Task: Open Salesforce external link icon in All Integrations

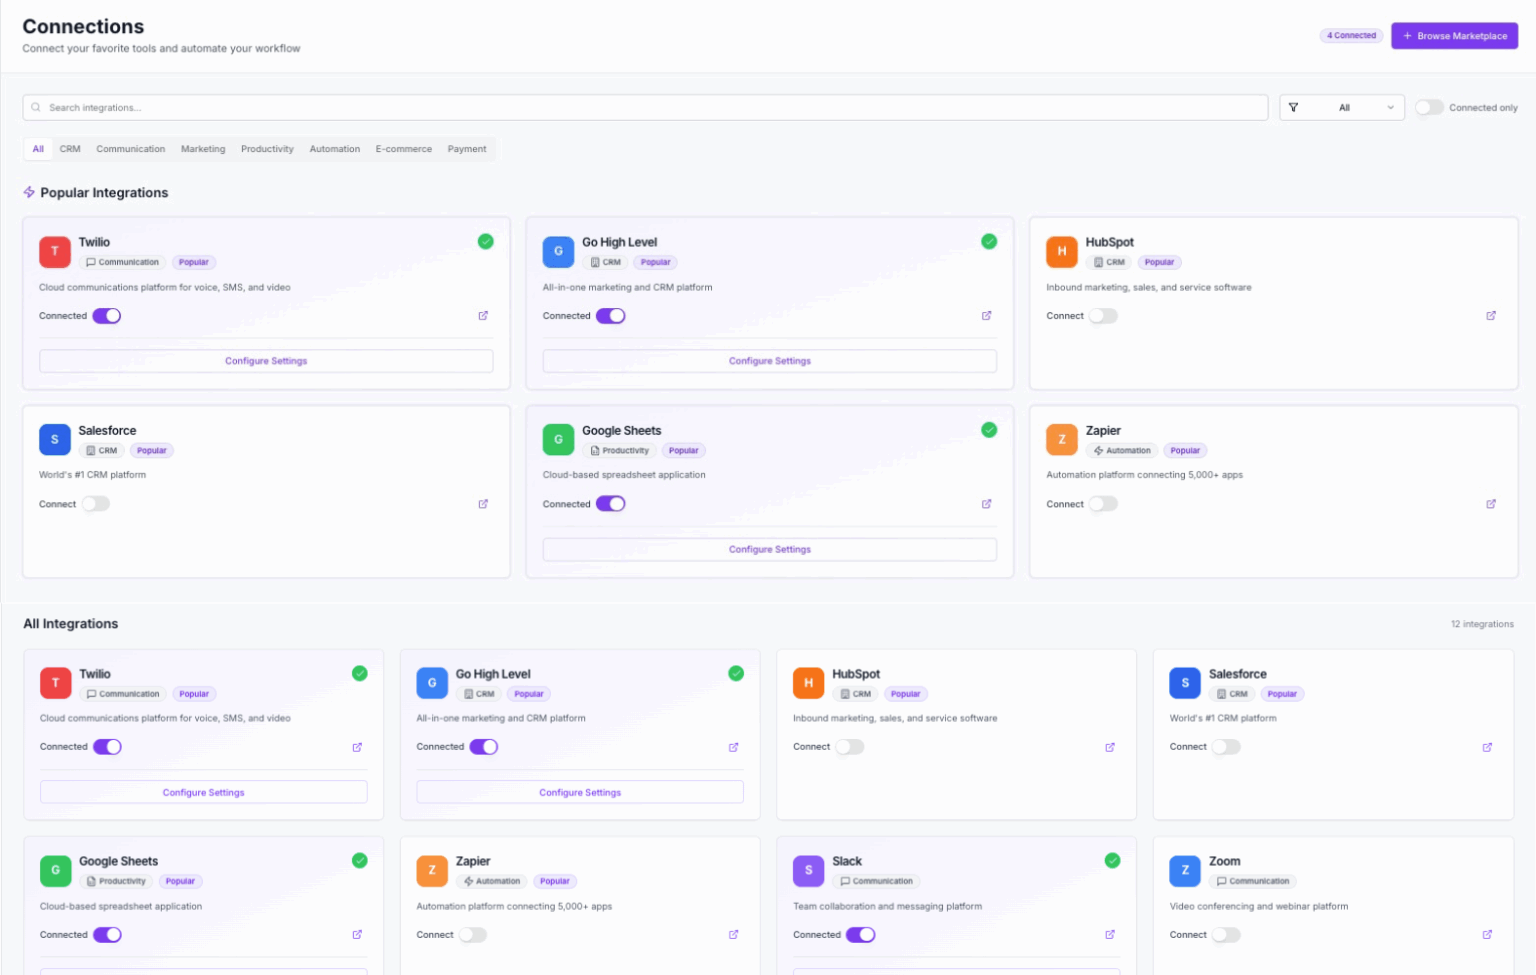Action: pyautogui.click(x=1487, y=747)
